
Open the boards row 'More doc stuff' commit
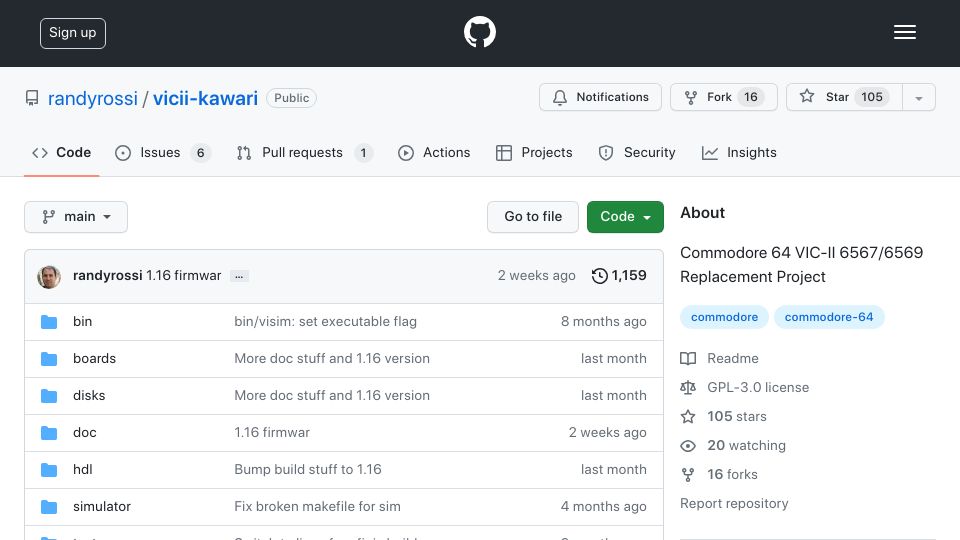[x=332, y=358]
